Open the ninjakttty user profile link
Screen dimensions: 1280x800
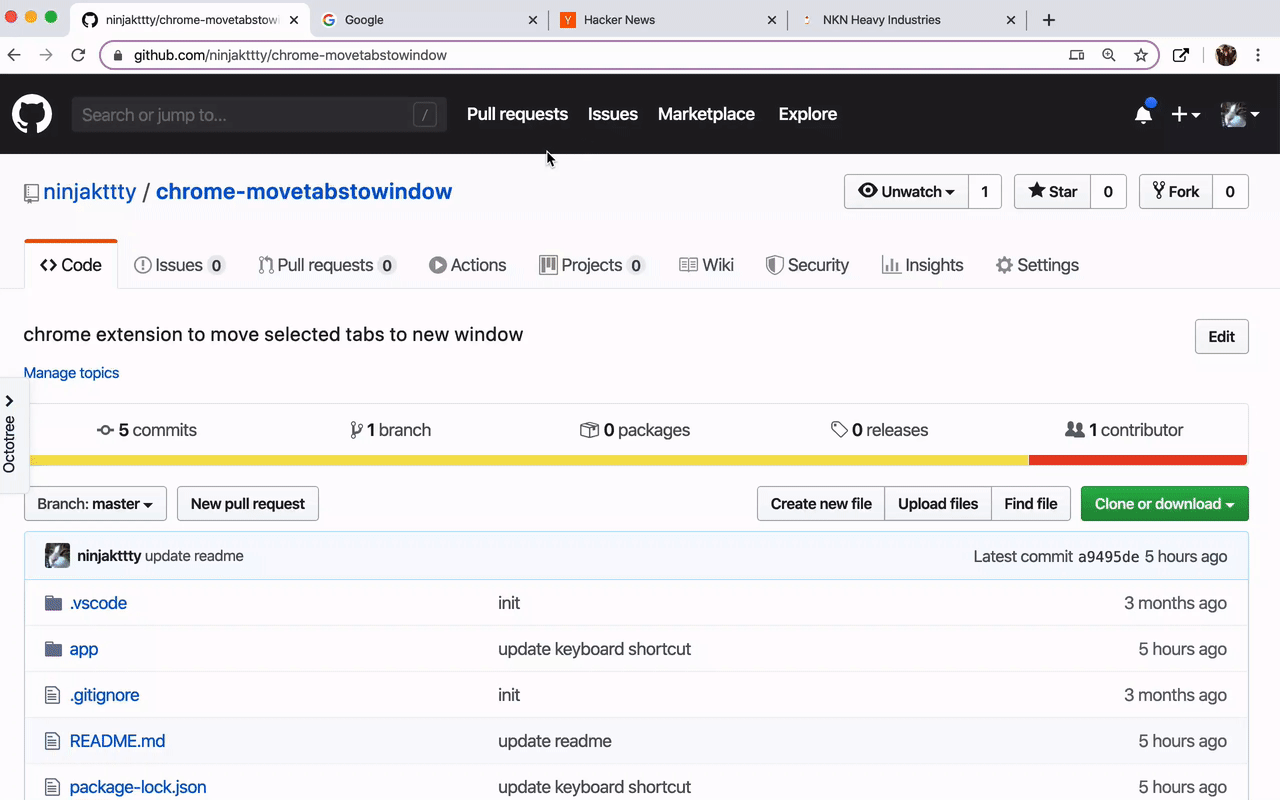(x=90, y=191)
